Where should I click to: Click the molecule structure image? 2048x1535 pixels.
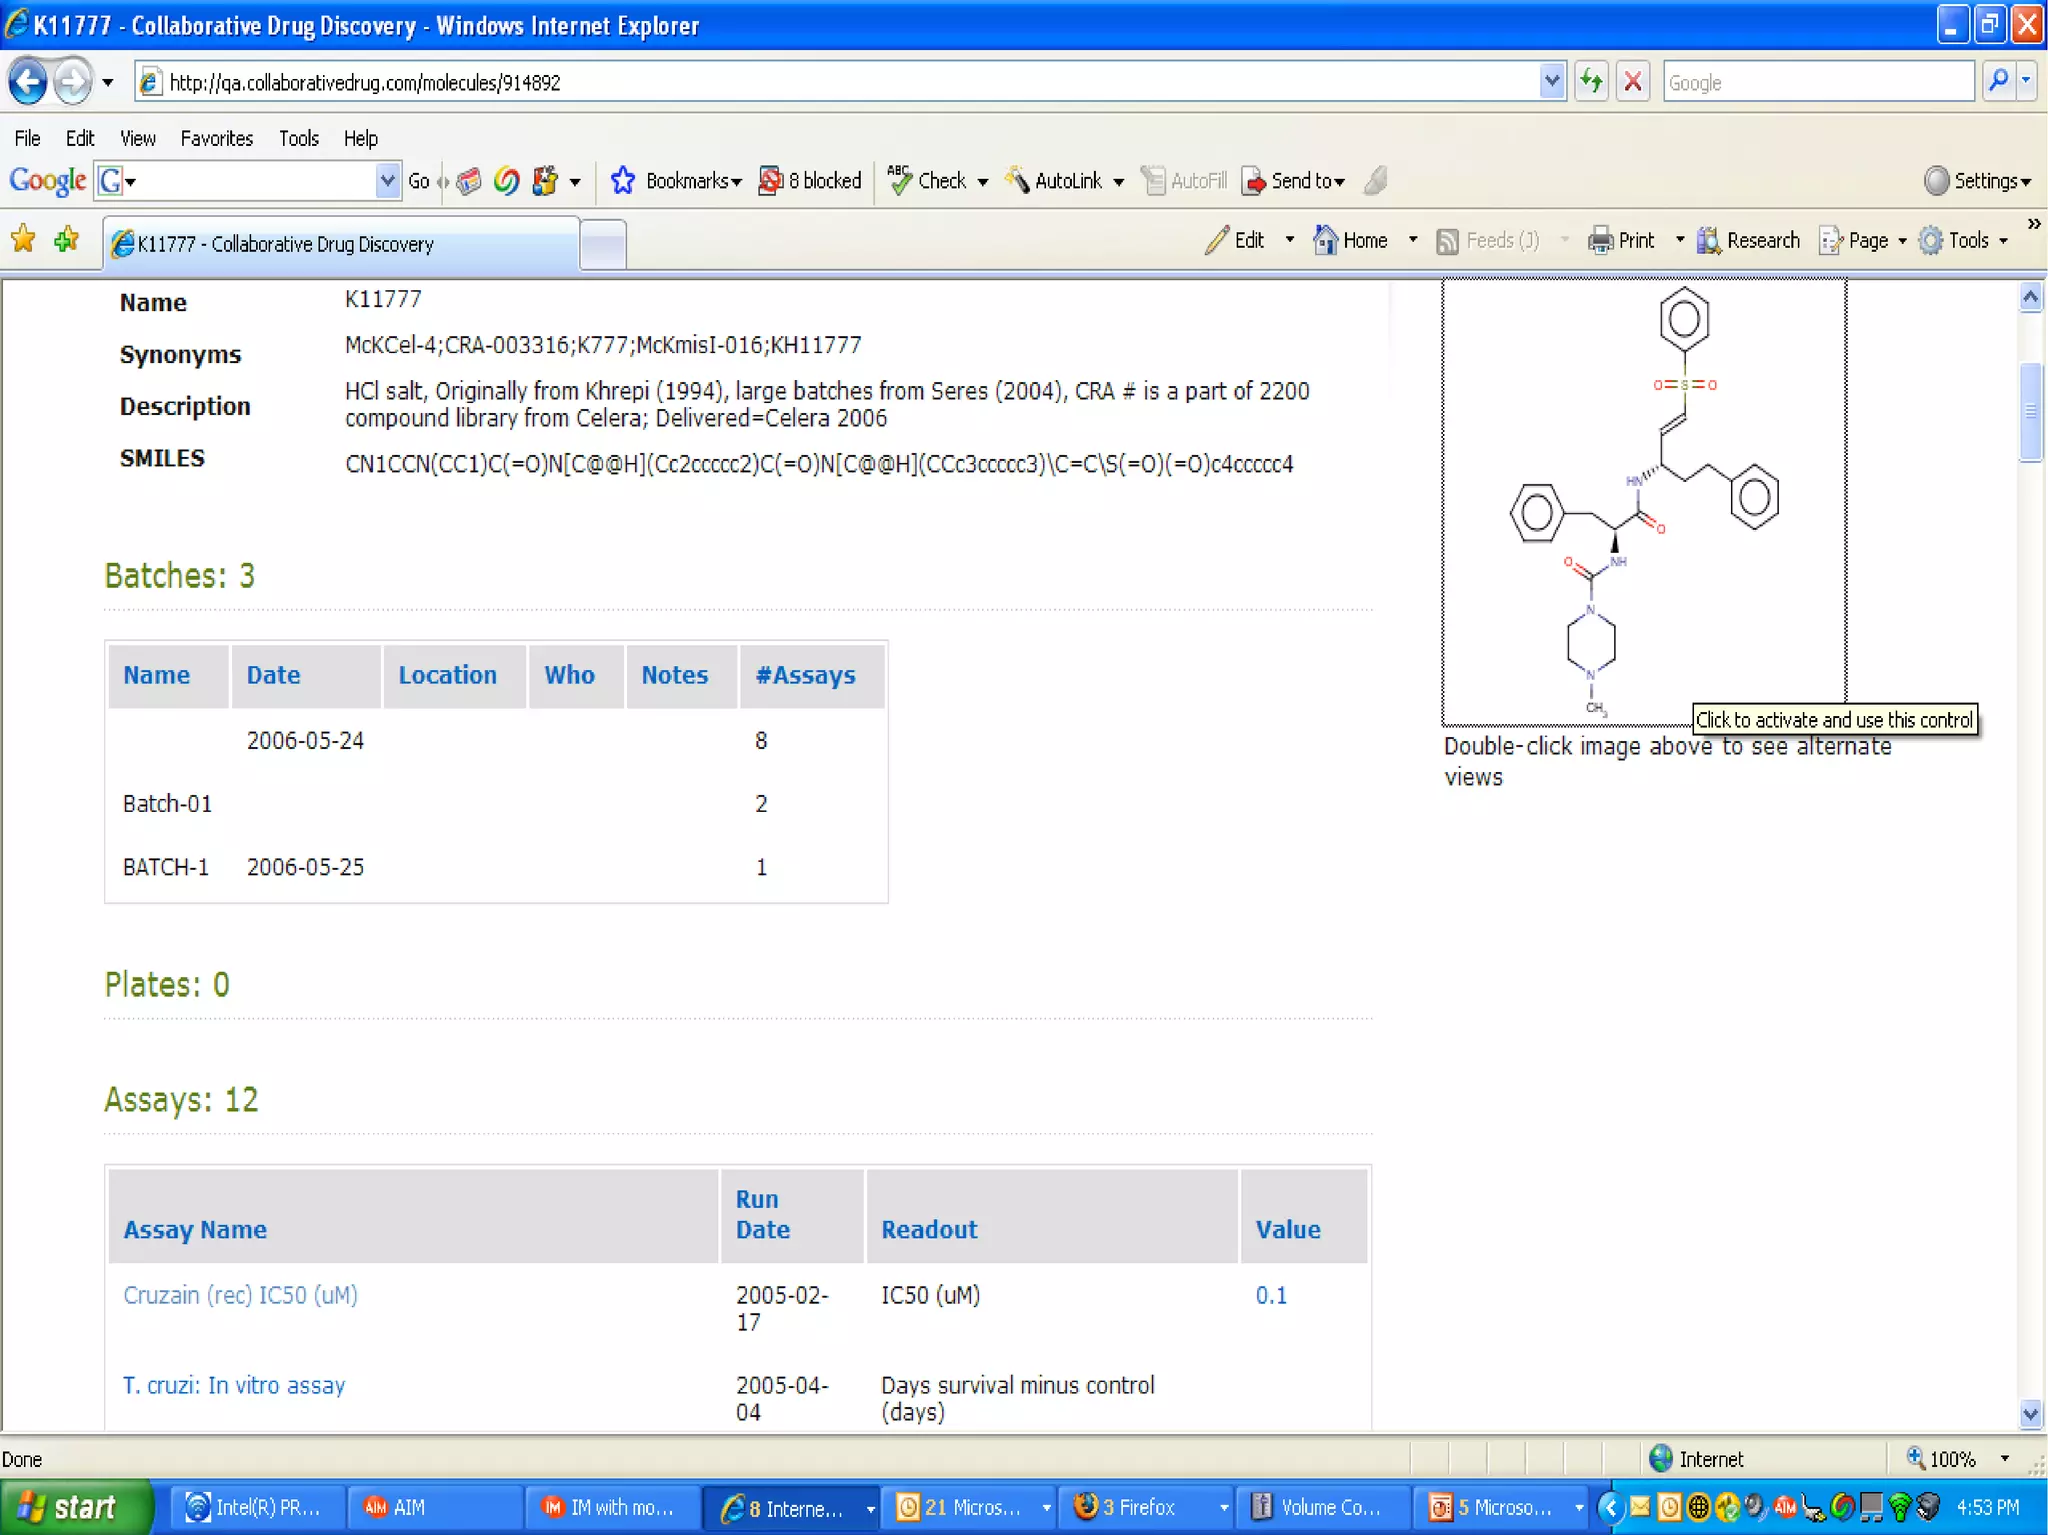click(1642, 500)
